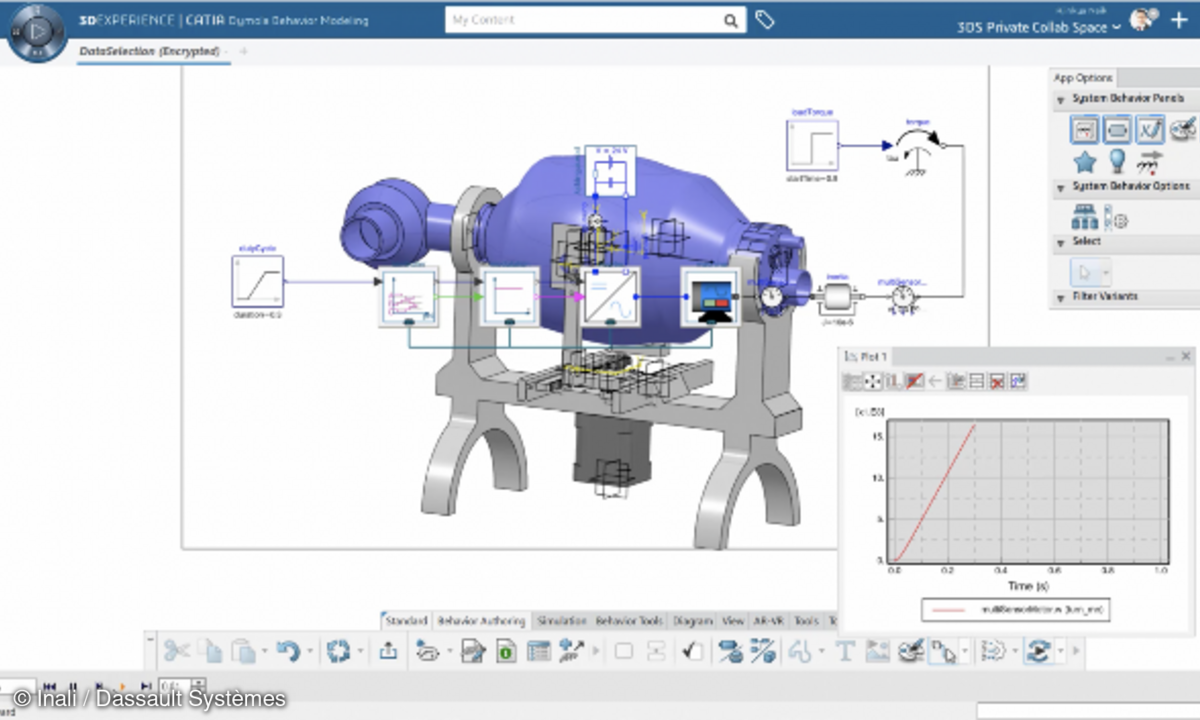Click the Text T tool icon
The image size is (1200, 720).
point(845,651)
